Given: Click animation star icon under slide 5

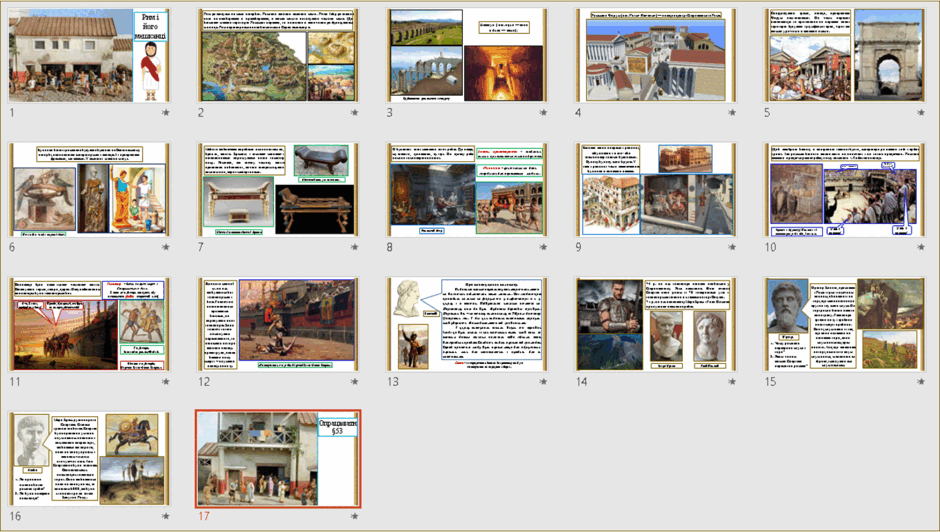Looking at the screenshot, I should click(921, 113).
